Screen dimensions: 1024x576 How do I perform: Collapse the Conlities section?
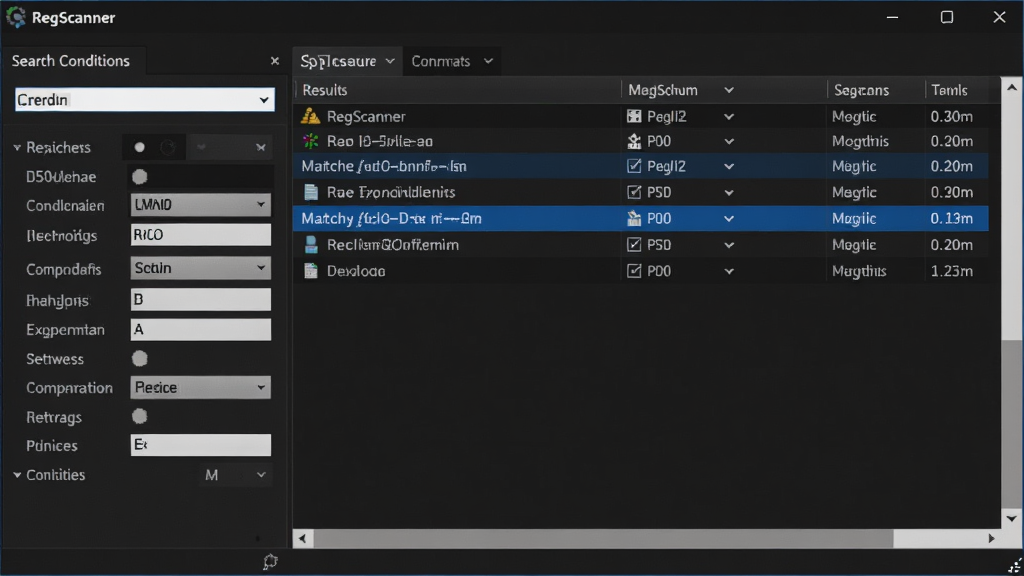(17, 475)
